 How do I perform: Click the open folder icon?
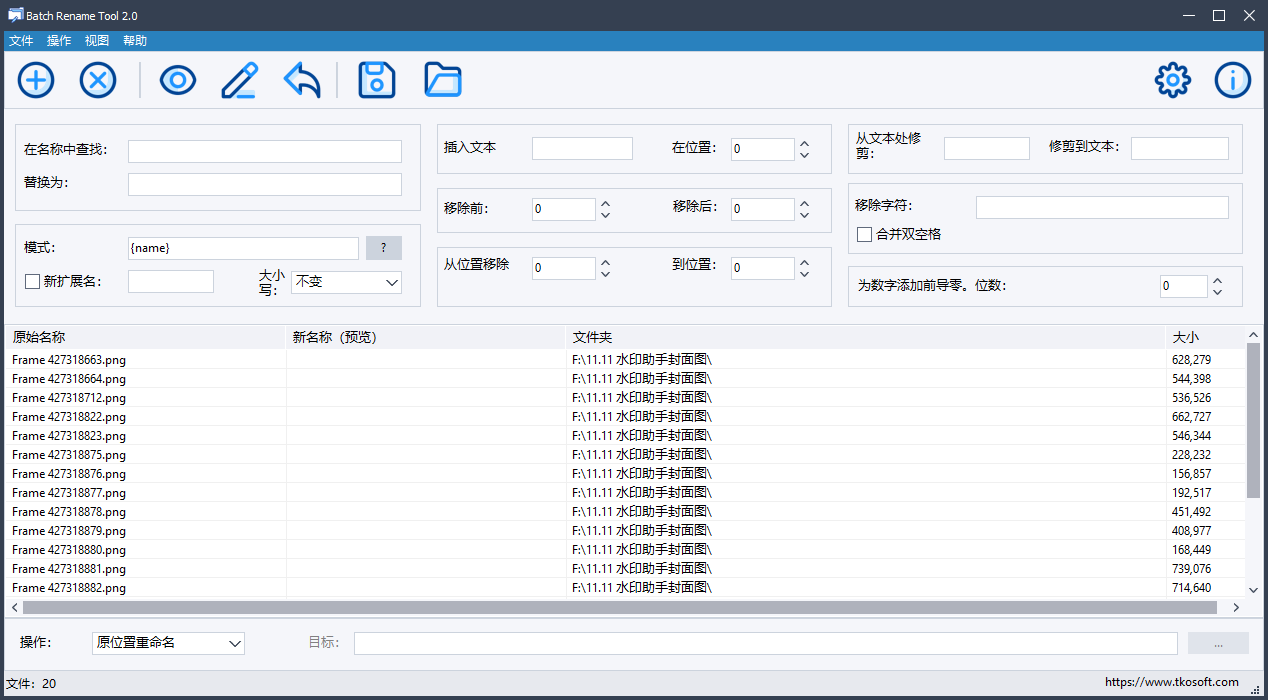443,80
